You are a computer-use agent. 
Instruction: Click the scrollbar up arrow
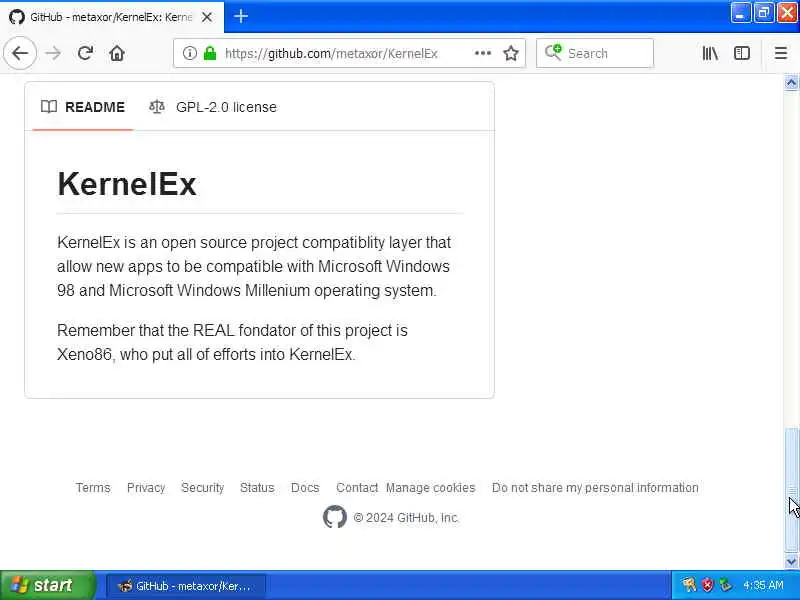tap(791, 82)
